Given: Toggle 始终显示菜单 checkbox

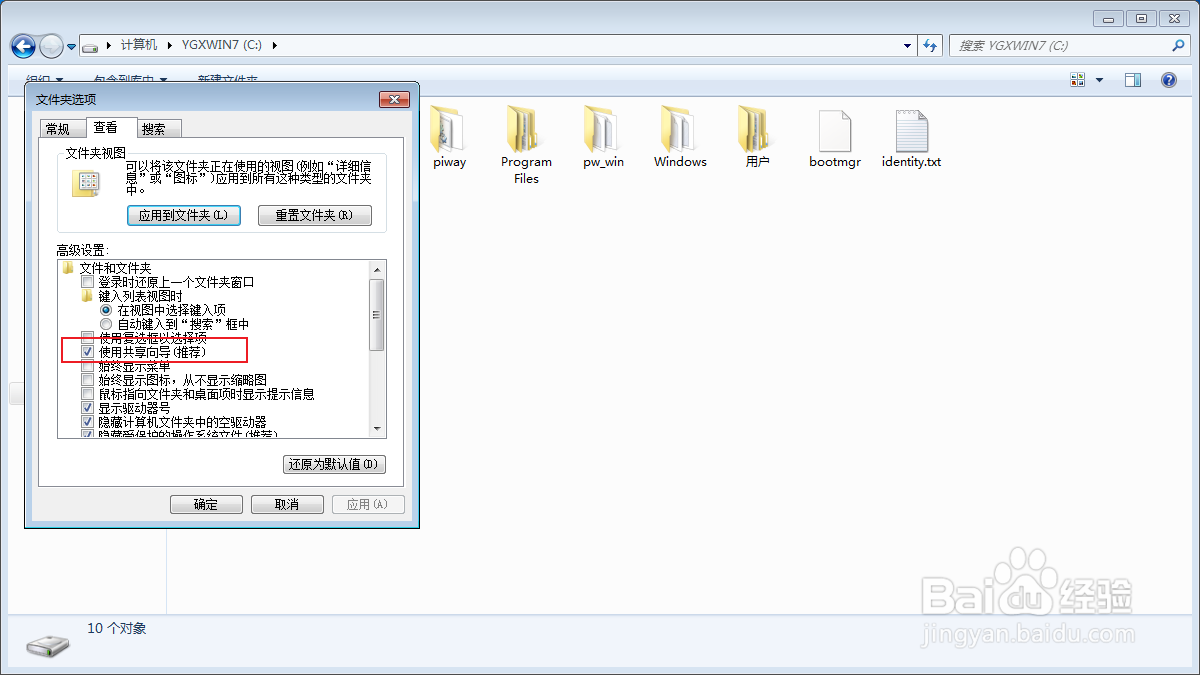Looking at the screenshot, I should pos(88,366).
